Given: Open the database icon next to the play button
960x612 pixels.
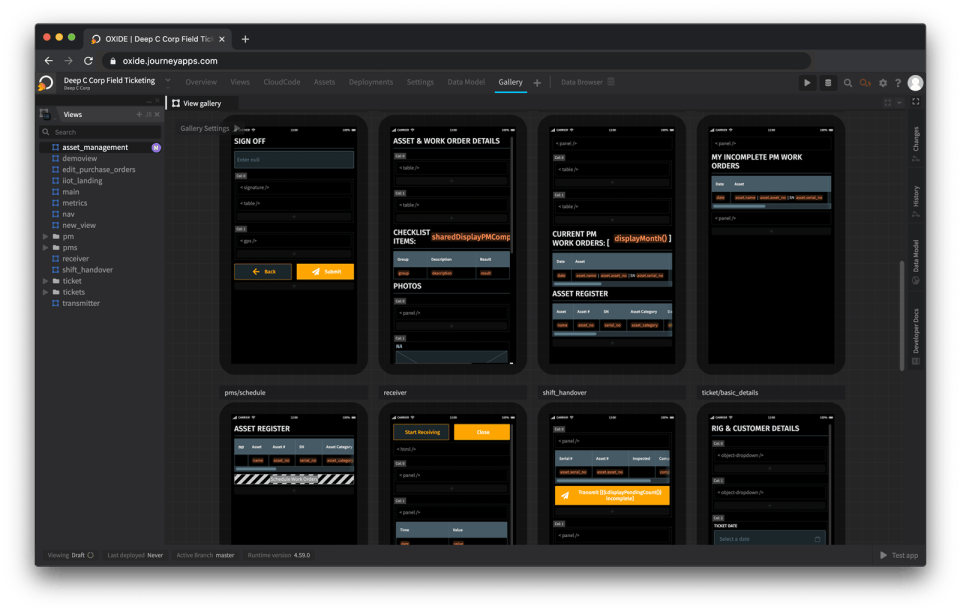Looking at the screenshot, I should click(x=828, y=83).
